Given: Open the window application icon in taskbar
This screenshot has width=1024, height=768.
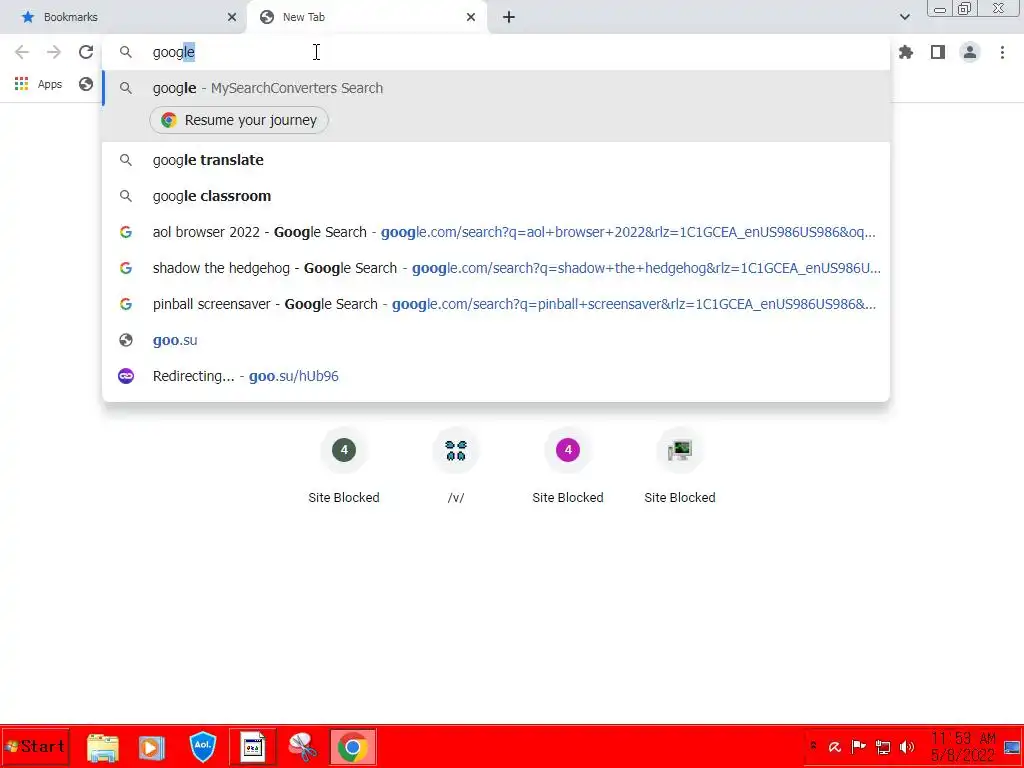Looking at the screenshot, I should pyautogui.click(x=253, y=746).
